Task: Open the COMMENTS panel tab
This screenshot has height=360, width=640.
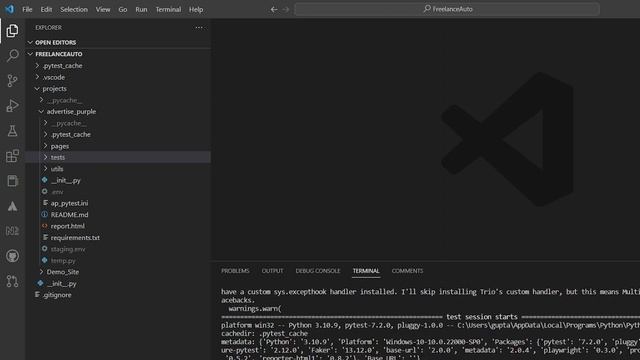Action: pyautogui.click(x=407, y=271)
